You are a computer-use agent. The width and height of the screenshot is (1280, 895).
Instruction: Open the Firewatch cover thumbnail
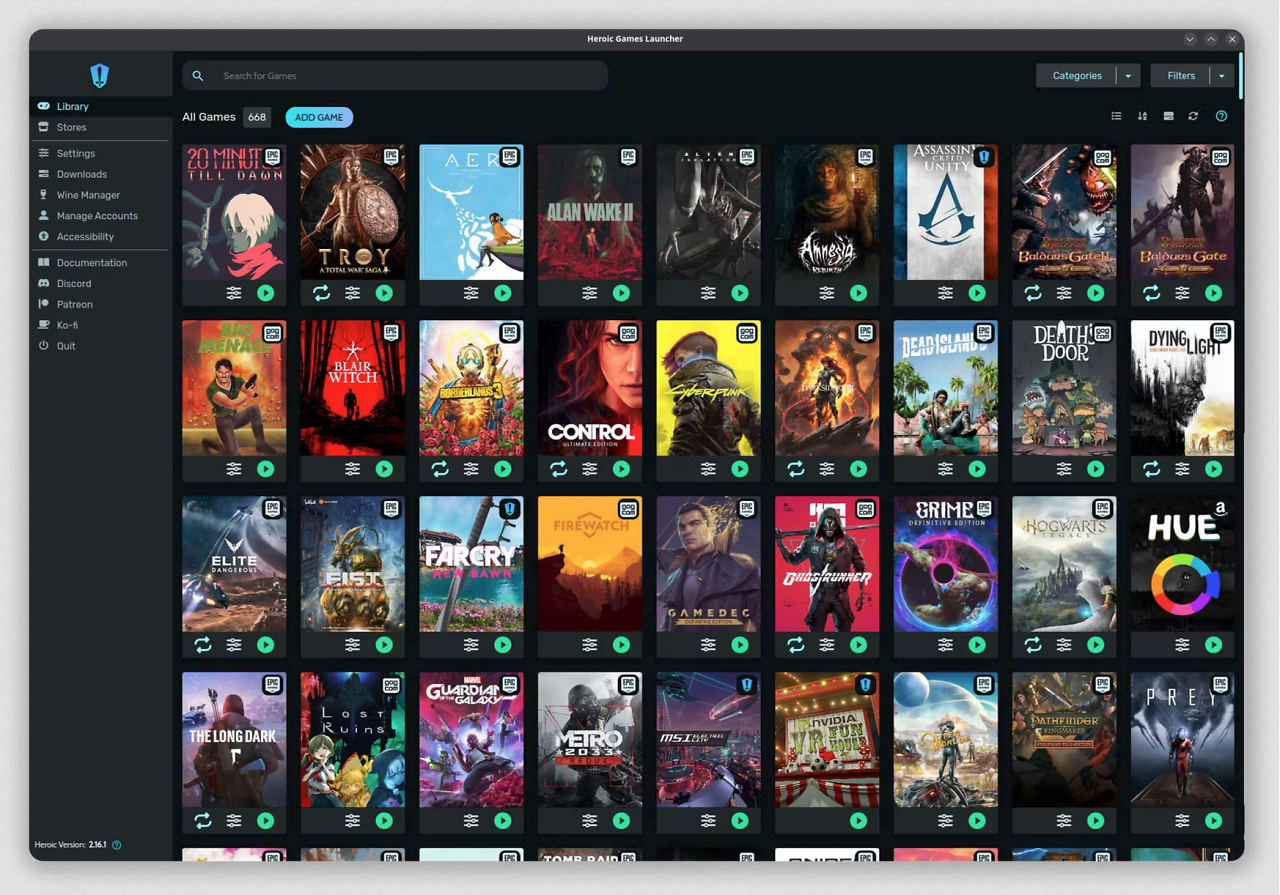[x=590, y=564]
